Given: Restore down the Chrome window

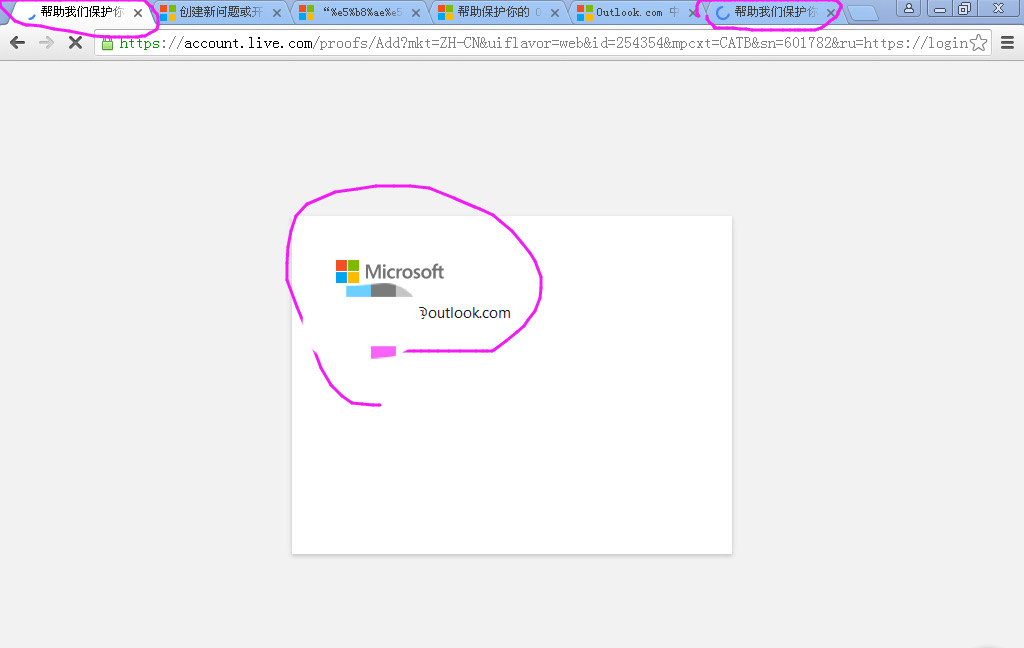Looking at the screenshot, I should 964,8.
